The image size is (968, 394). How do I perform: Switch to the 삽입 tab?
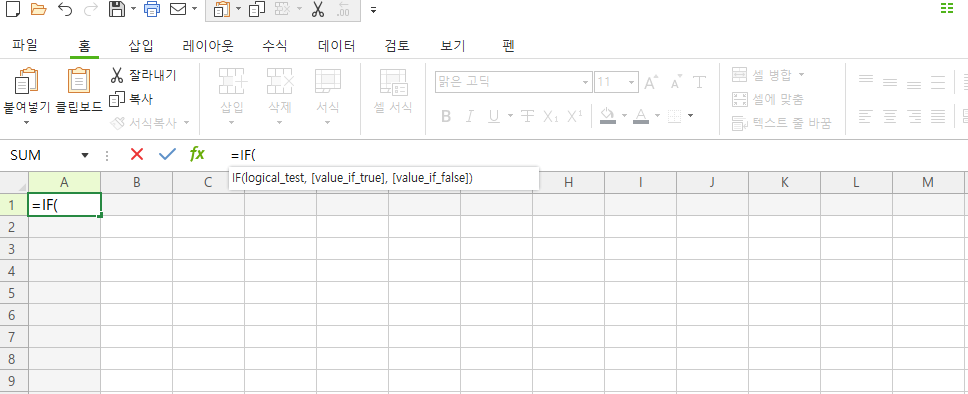[x=141, y=45]
